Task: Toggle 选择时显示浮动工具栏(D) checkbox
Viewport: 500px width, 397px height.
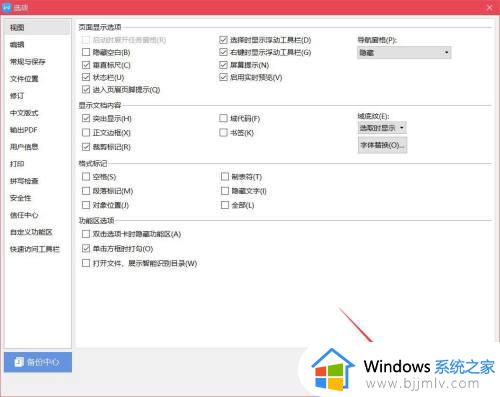Action: point(223,40)
